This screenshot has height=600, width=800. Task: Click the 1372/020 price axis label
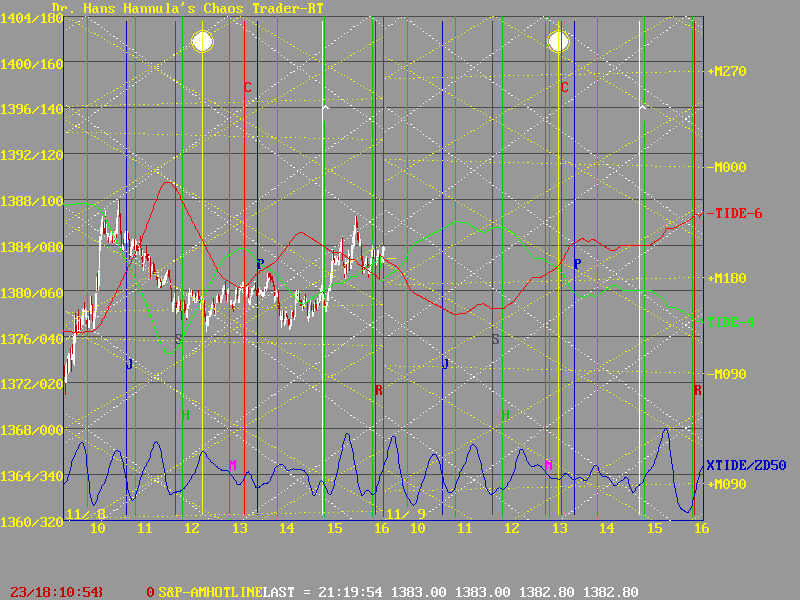tap(32, 384)
